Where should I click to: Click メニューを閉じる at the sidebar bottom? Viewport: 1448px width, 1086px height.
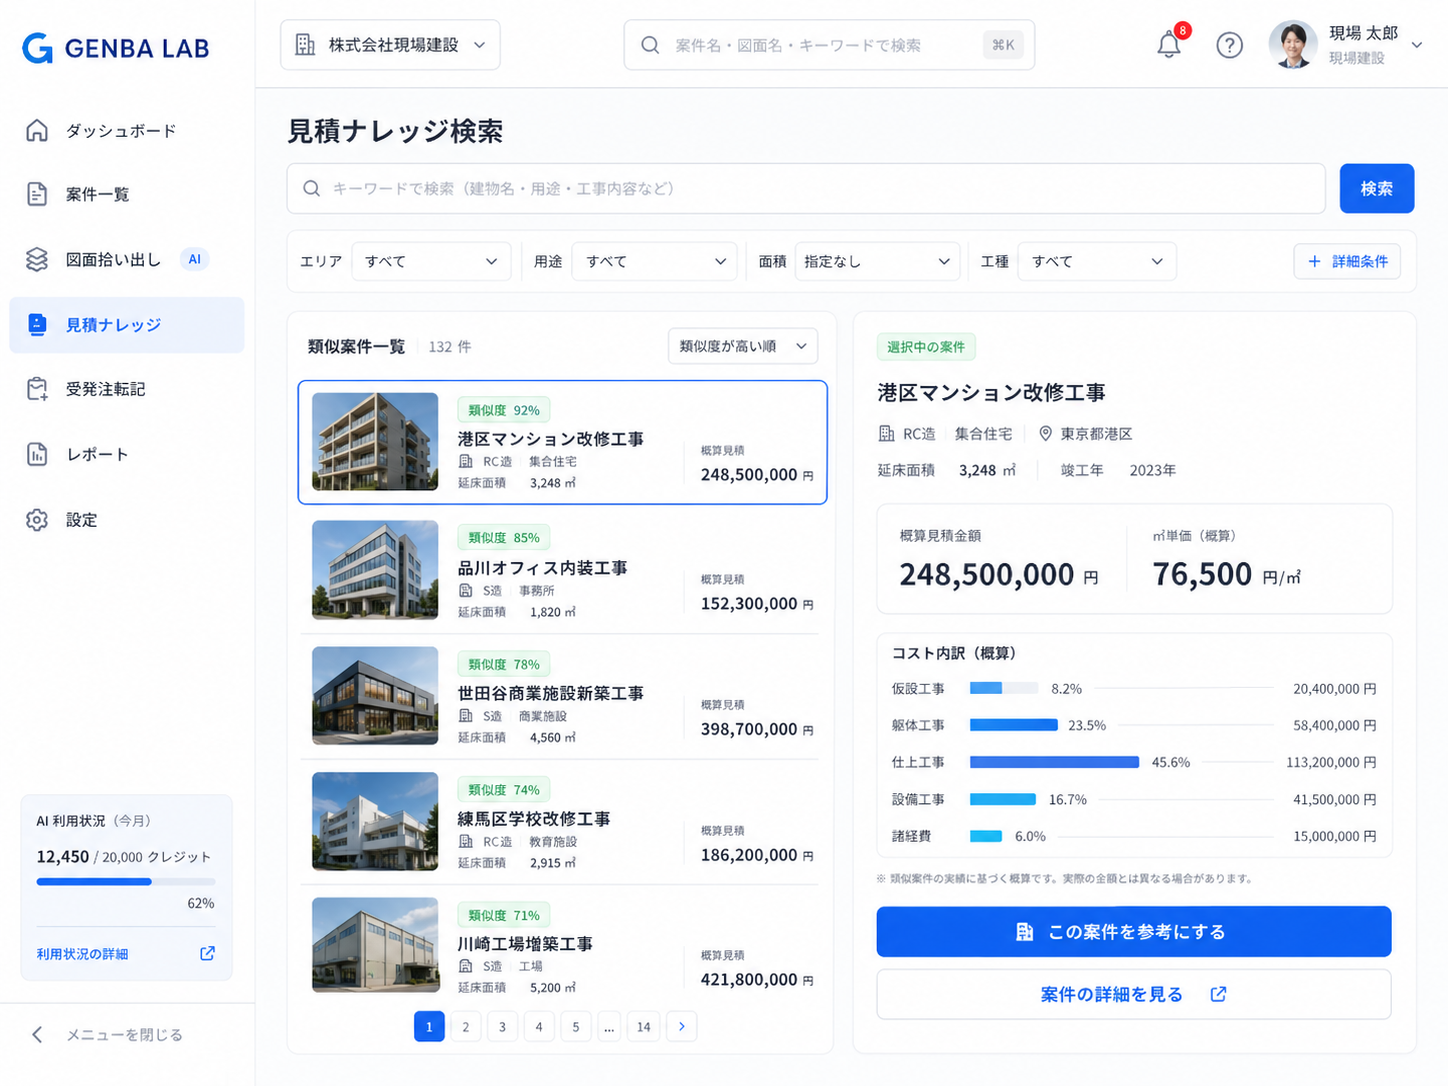point(124,1034)
